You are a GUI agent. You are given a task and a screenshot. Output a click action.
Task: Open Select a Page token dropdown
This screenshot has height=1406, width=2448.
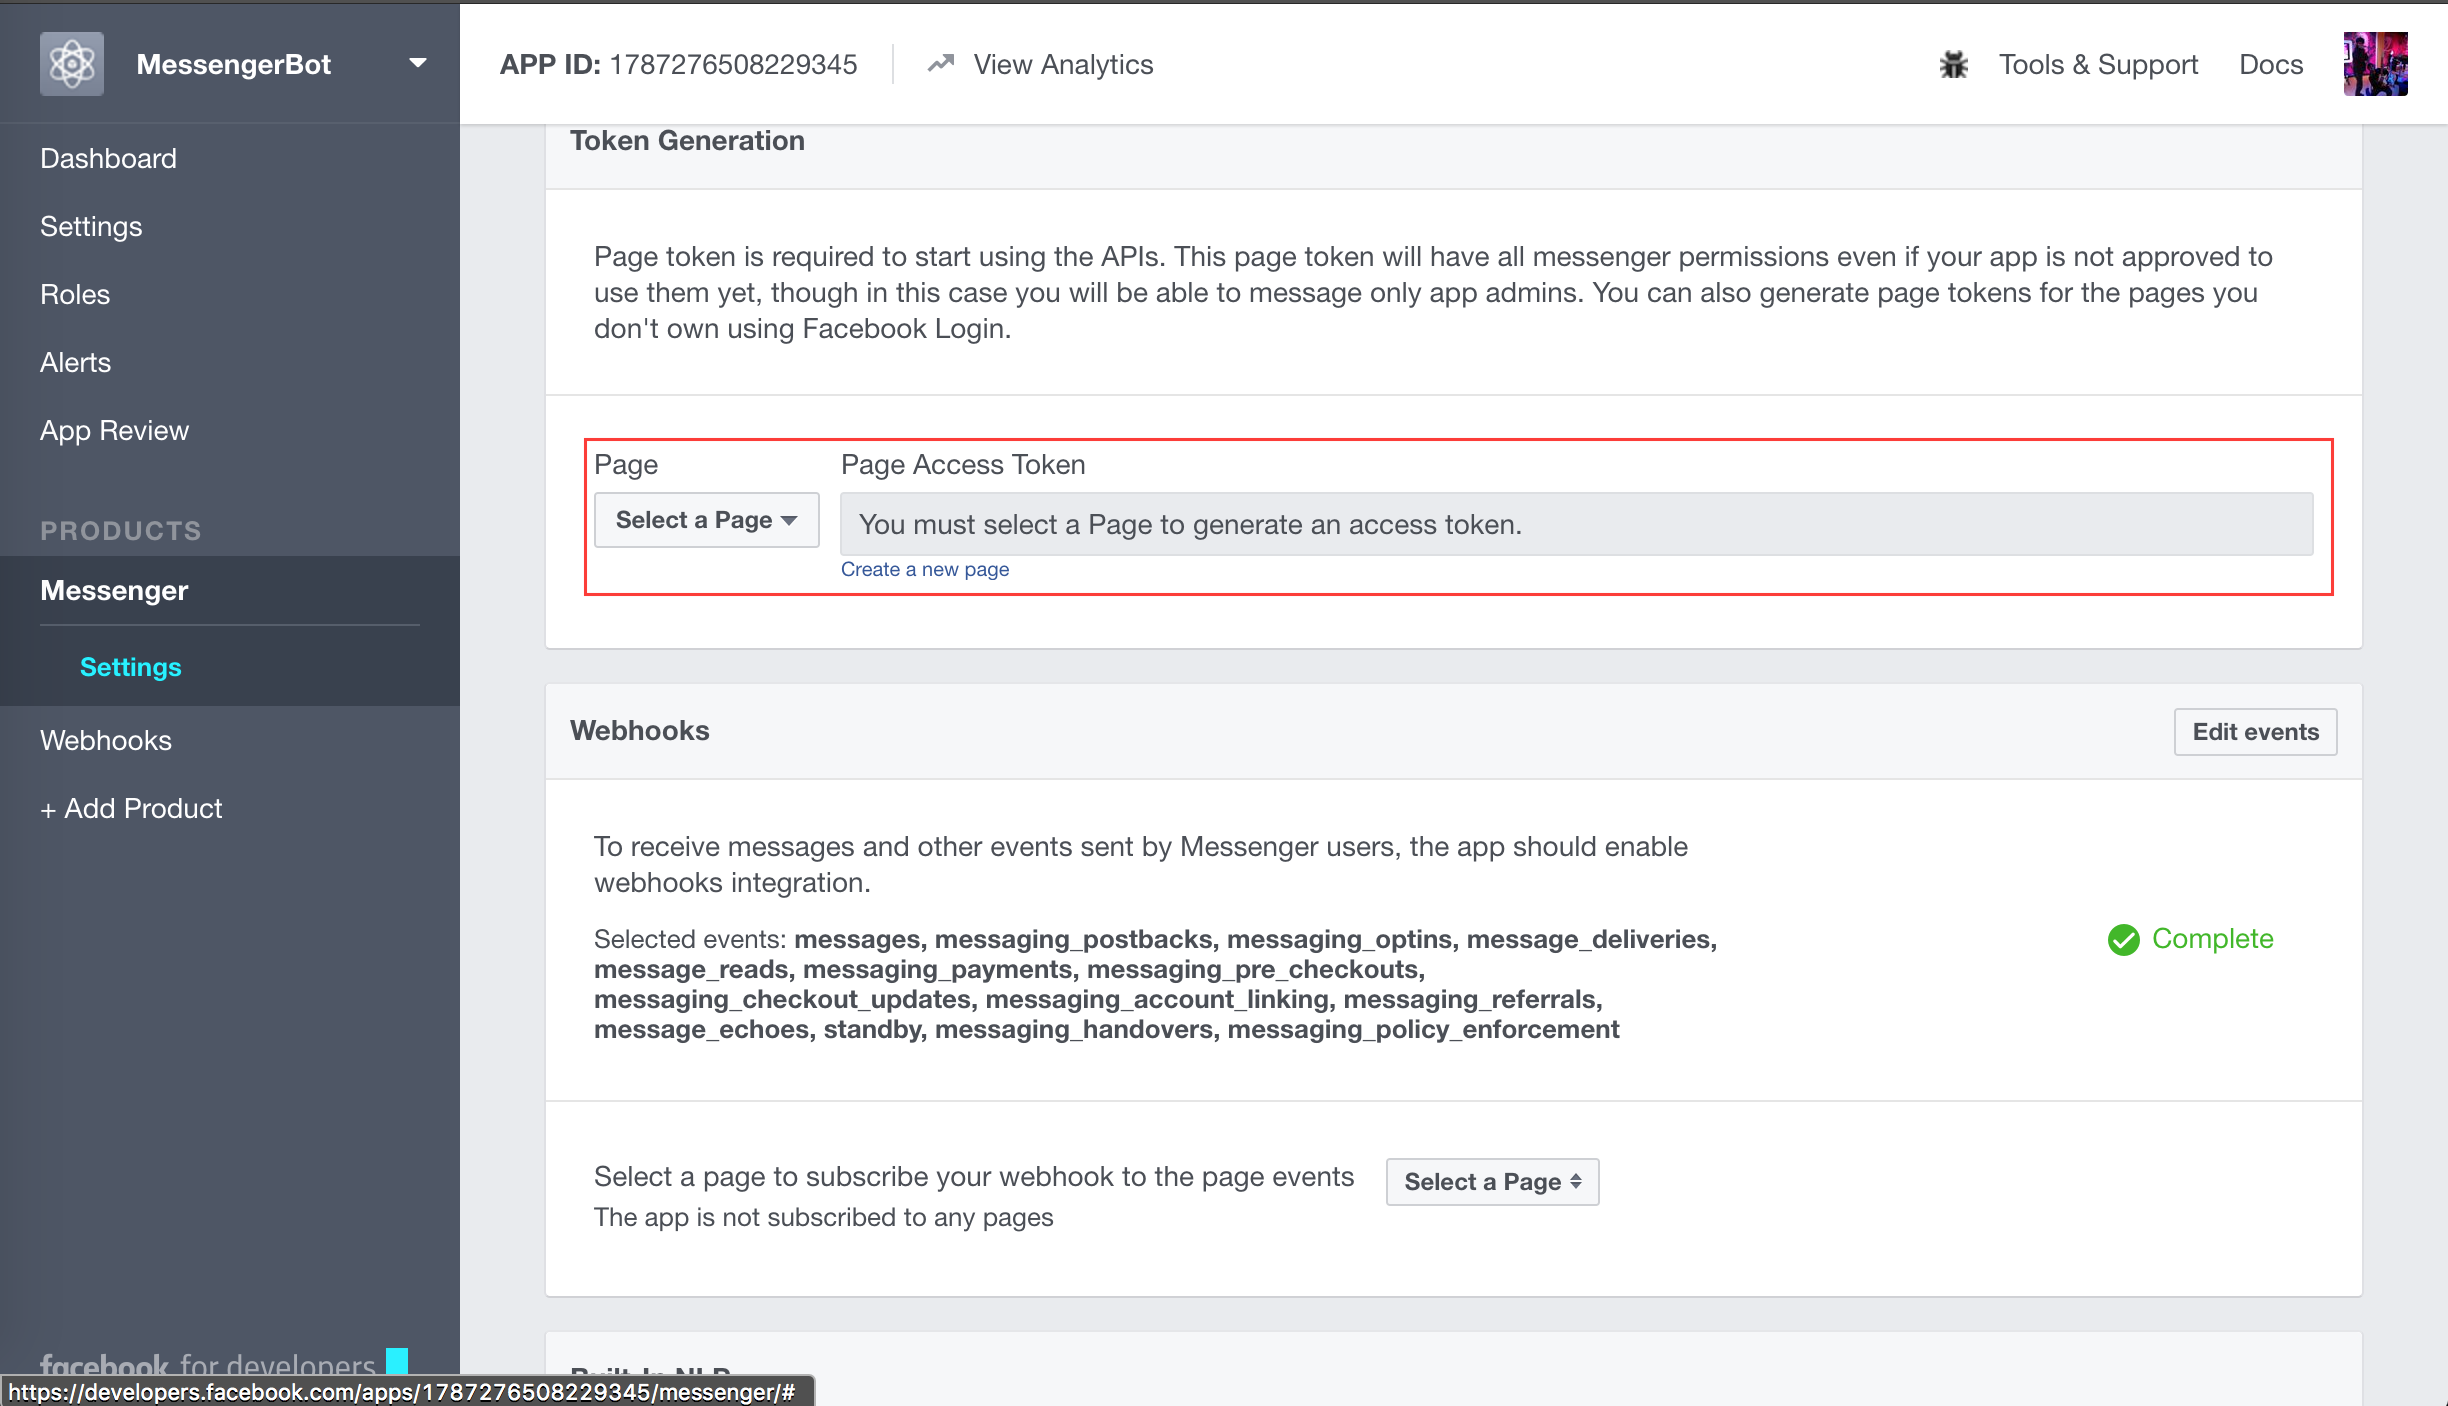(x=706, y=520)
